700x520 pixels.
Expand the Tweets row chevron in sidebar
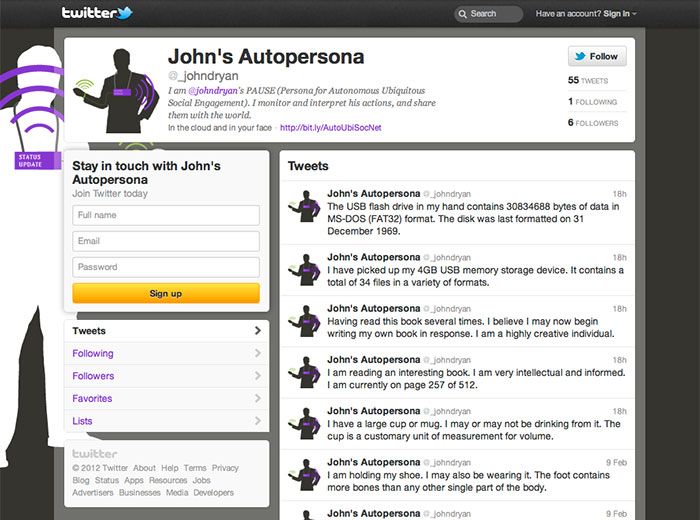(x=258, y=330)
